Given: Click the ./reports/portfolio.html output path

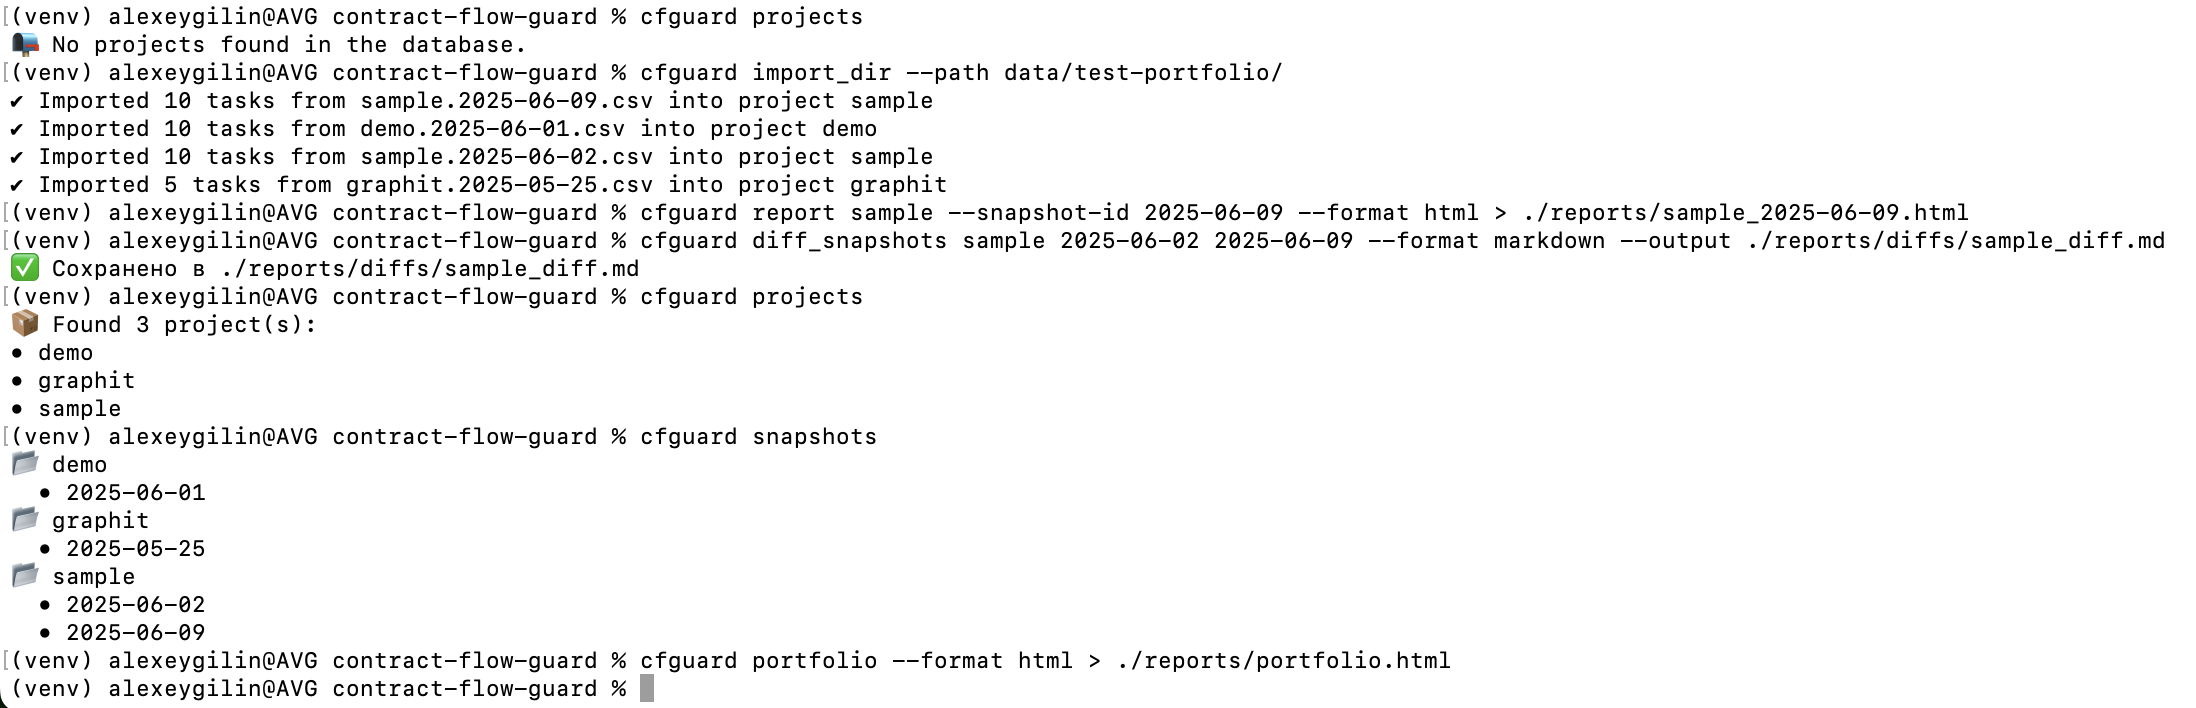Looking at the screenshot, I should tap(1283, 661).
